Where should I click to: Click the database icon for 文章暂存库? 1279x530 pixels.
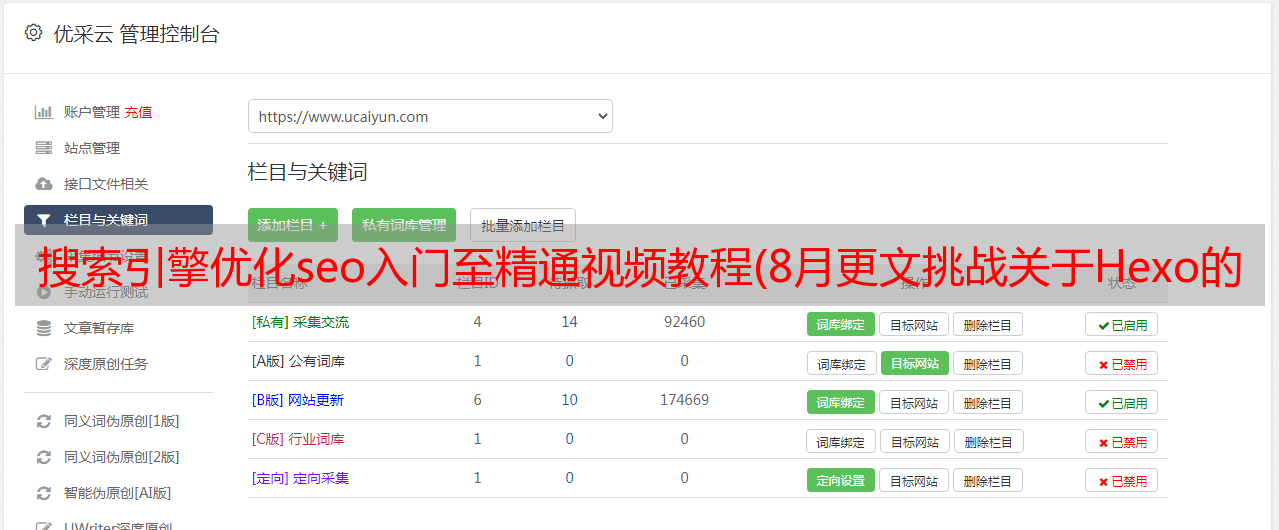(43, 328)
